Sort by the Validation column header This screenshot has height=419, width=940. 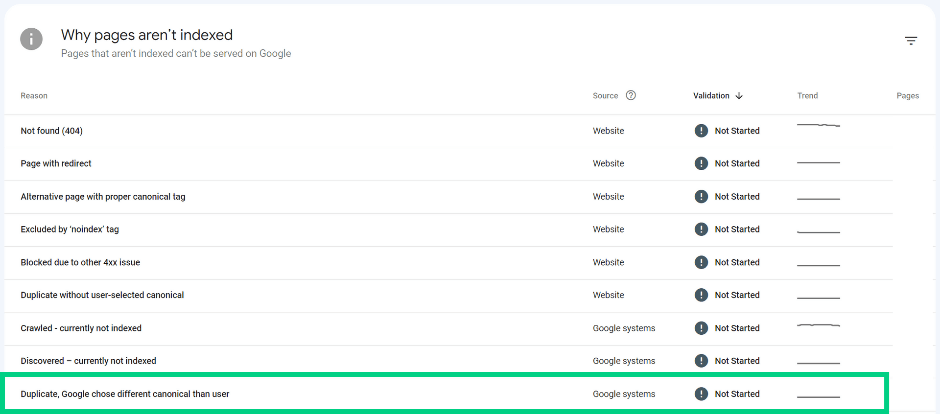point(712,96)
